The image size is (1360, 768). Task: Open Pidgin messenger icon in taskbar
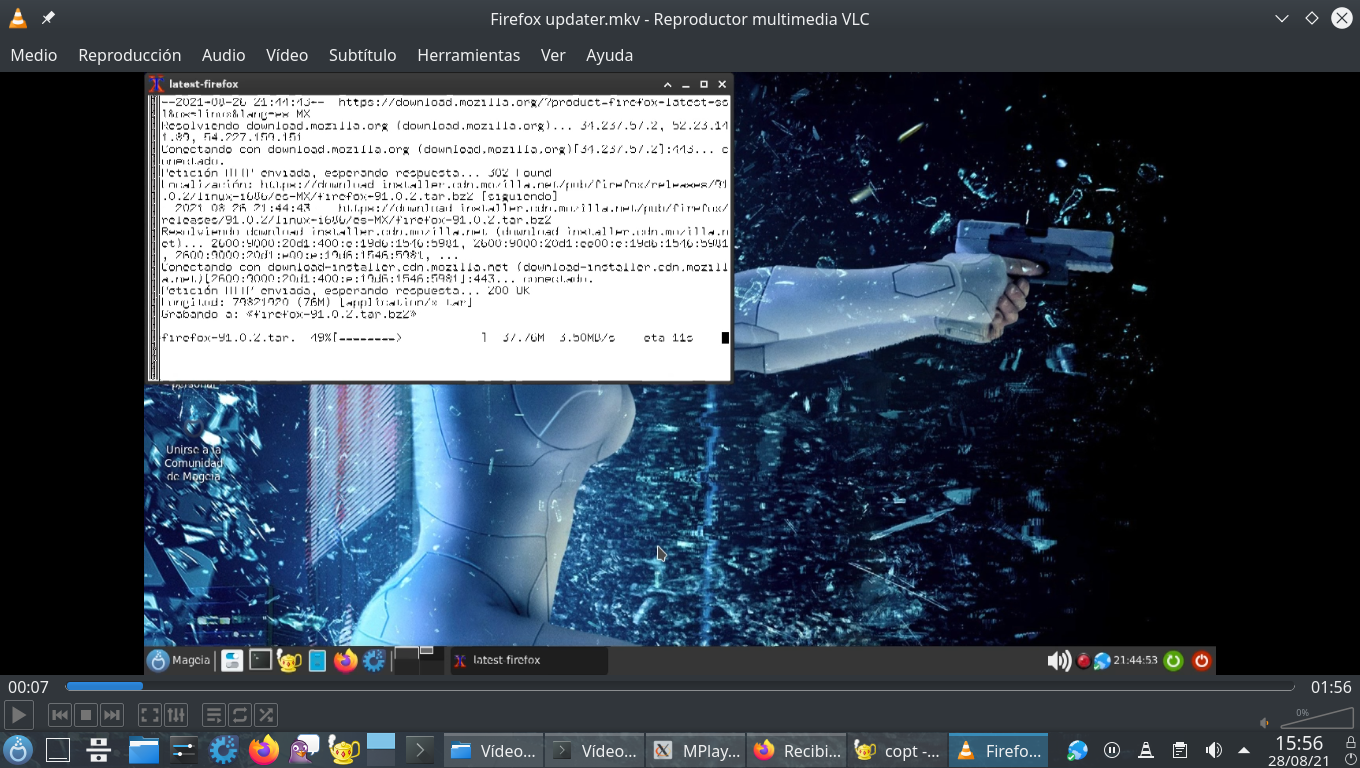[x=303, y=749]
